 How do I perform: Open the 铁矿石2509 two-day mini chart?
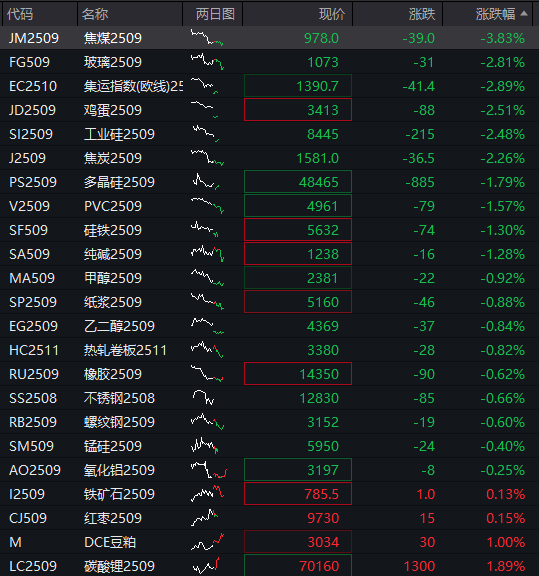pyautogui.click(x=207, y=493)
